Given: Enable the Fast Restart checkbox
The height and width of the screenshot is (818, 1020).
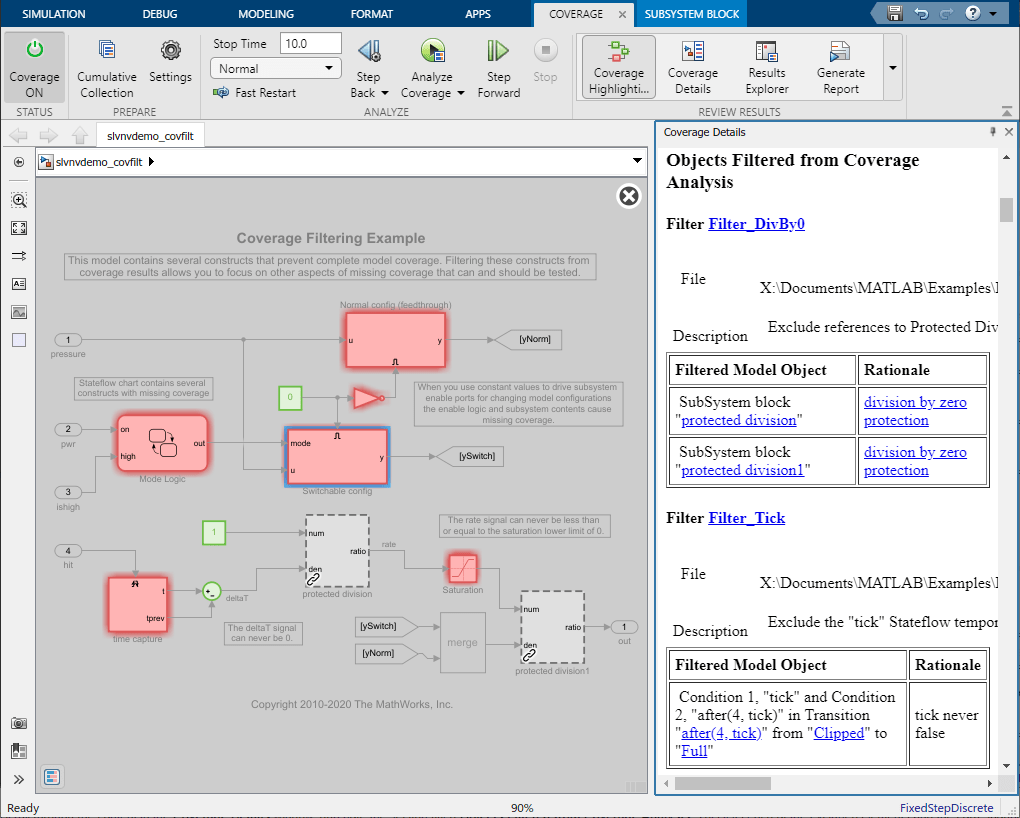Looking at the screenshot, I should point(222,92).
